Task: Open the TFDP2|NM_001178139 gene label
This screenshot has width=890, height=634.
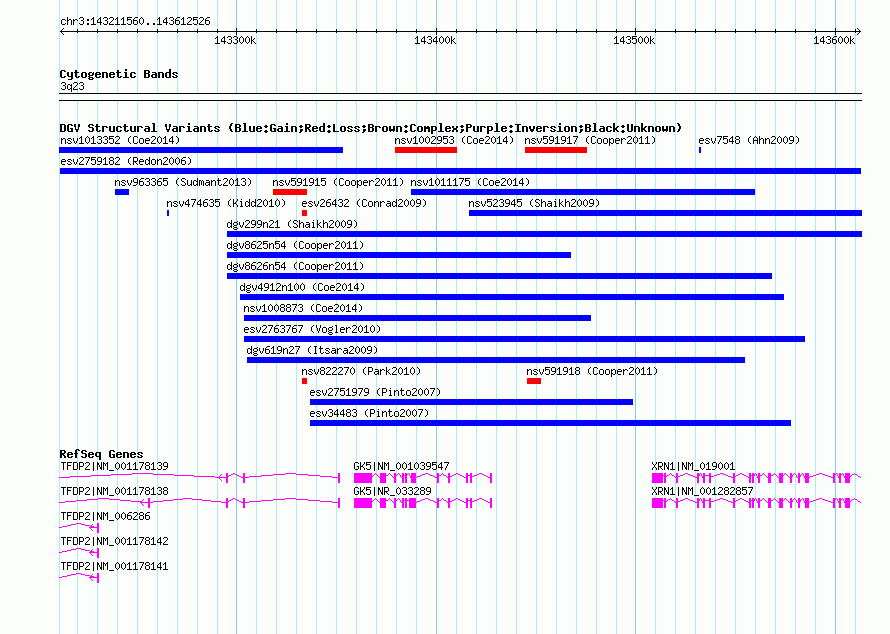Action: (x=114, y=467)
